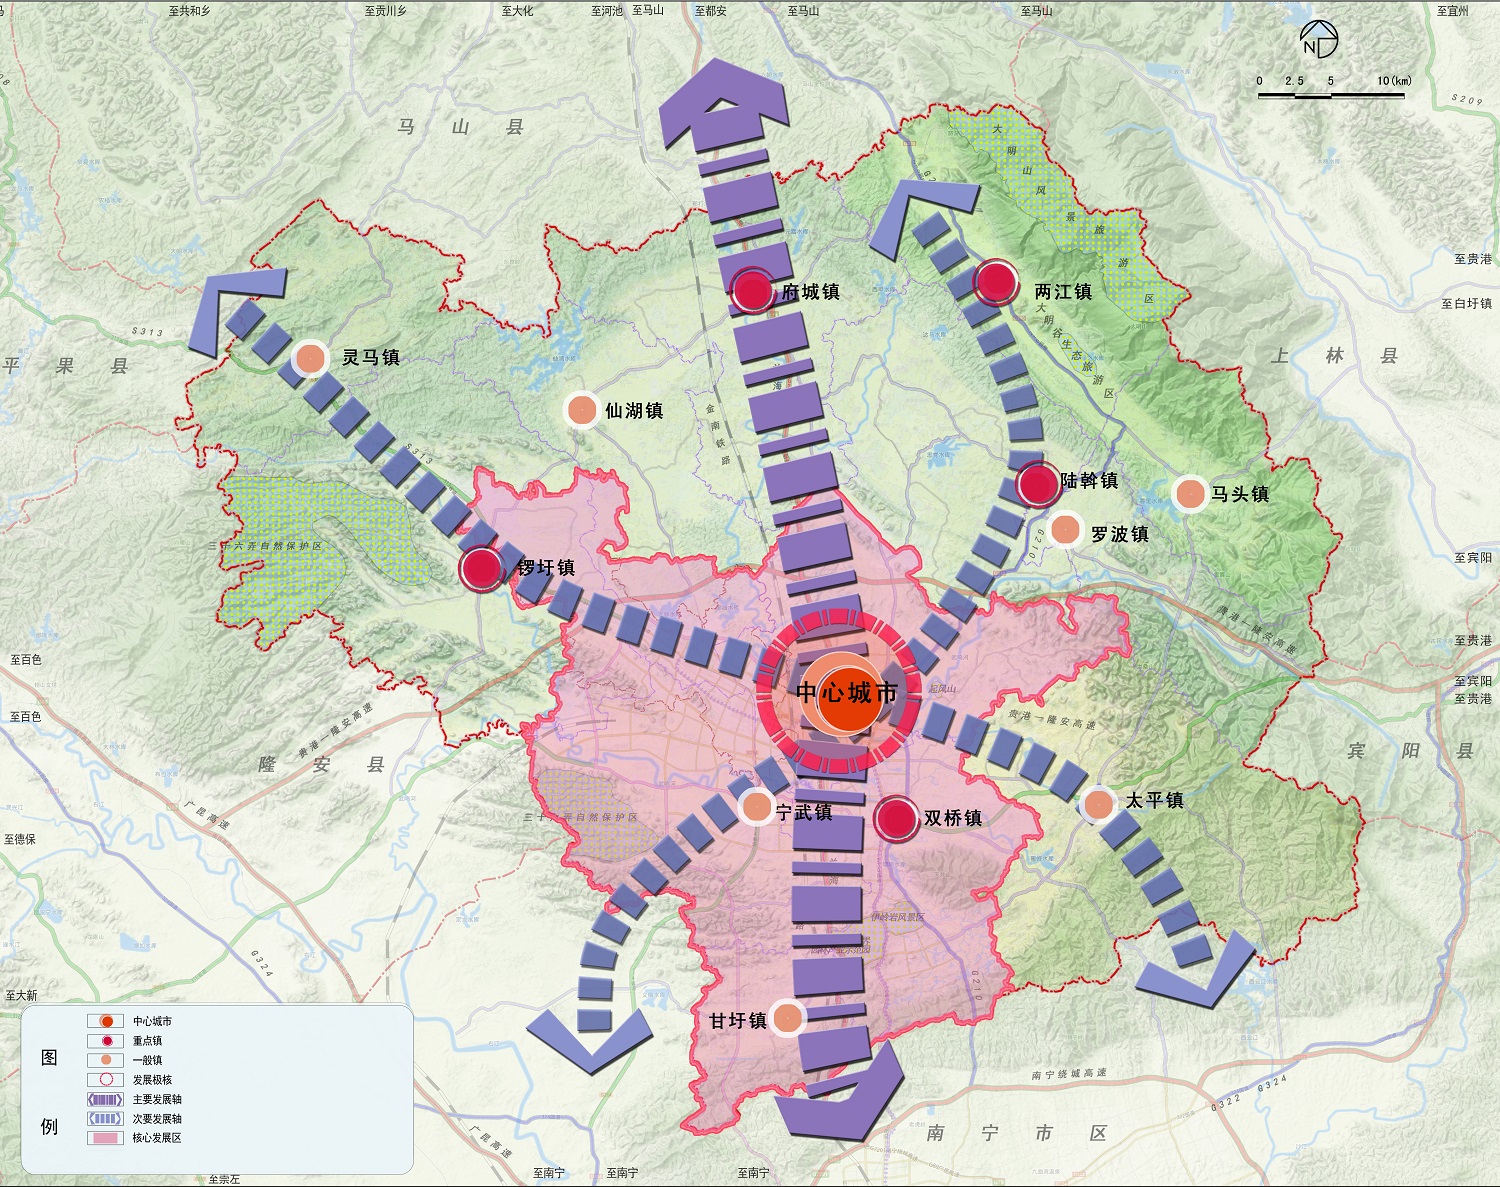Click the 马头镇 orange town marker
Image resolution: width=1500 pixels, height=1187 pixels.
1190,494
